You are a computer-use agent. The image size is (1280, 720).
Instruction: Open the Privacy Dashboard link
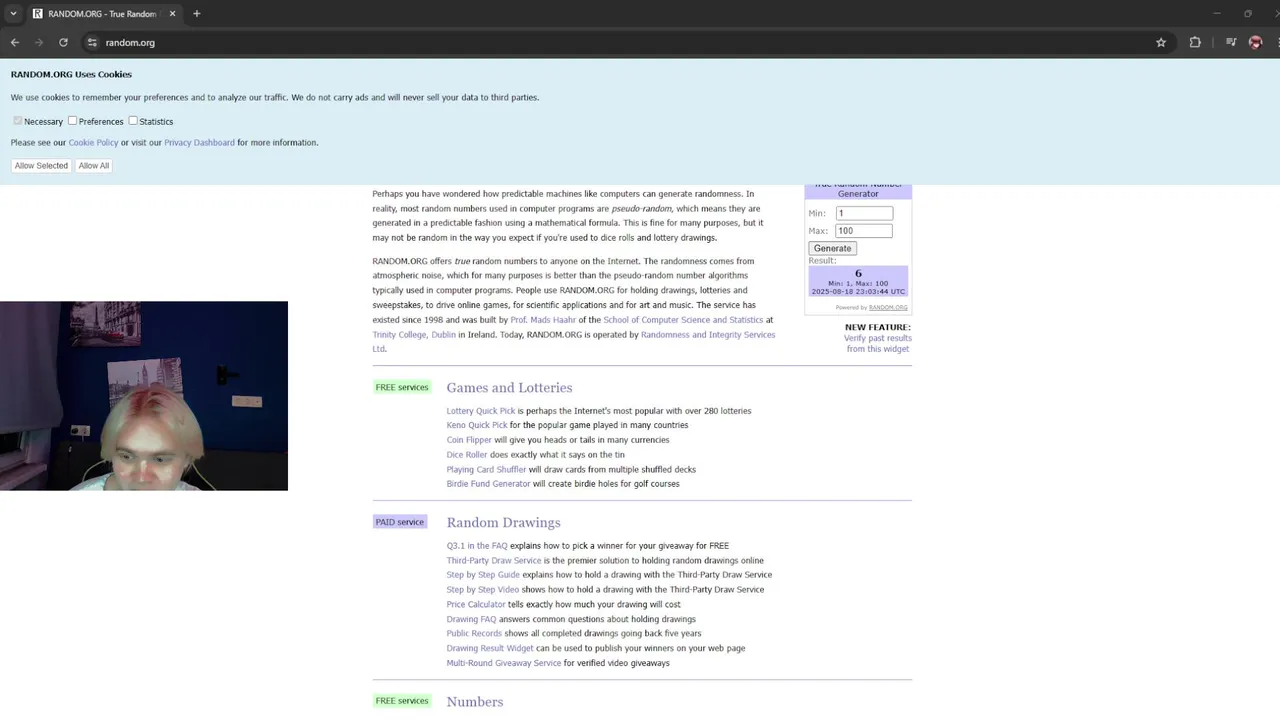click(x=199, y=143)
